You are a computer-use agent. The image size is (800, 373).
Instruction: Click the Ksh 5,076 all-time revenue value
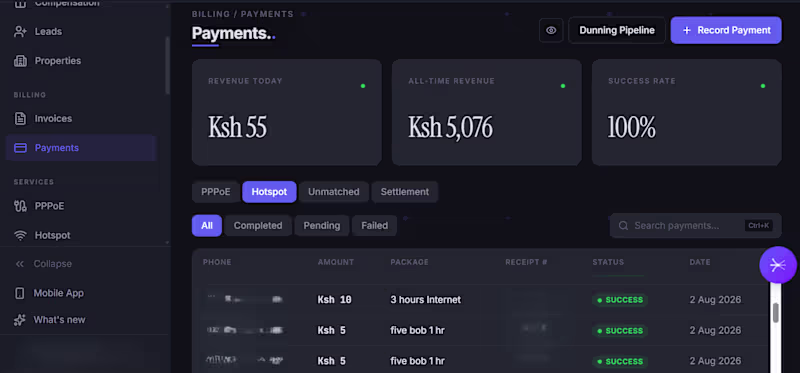[451, 128]
